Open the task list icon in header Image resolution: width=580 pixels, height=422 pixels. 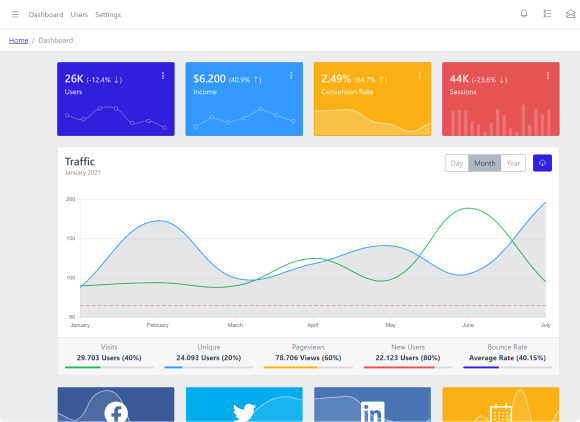click(547, 14)
